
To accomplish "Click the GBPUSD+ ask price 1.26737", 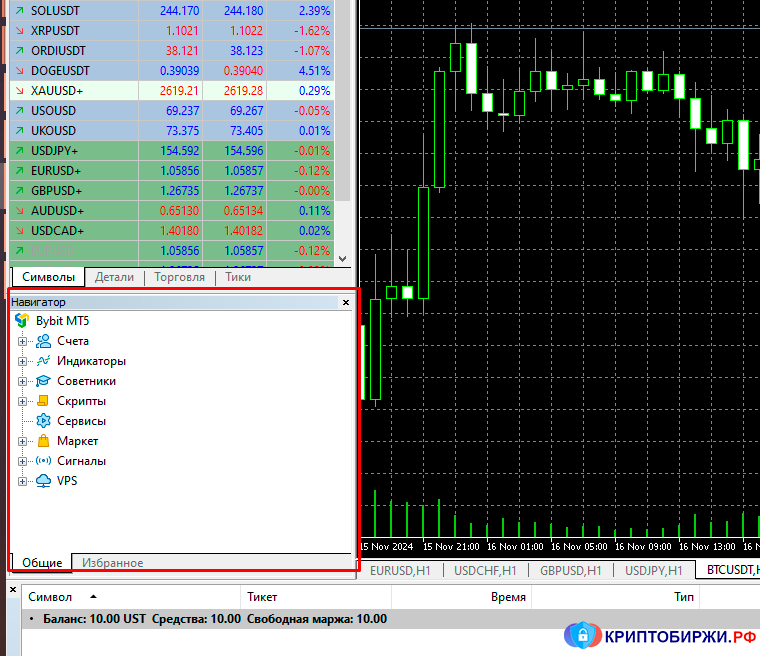I will pos(243,191).
